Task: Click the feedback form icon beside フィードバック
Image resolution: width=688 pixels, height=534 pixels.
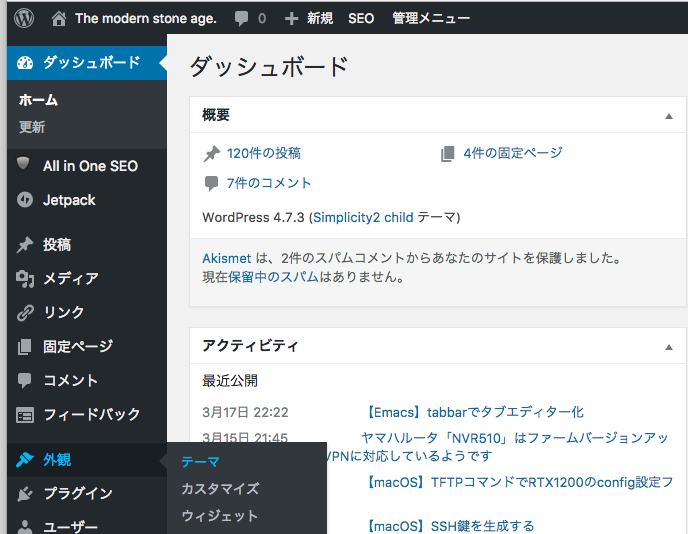Action: point(25,415)
